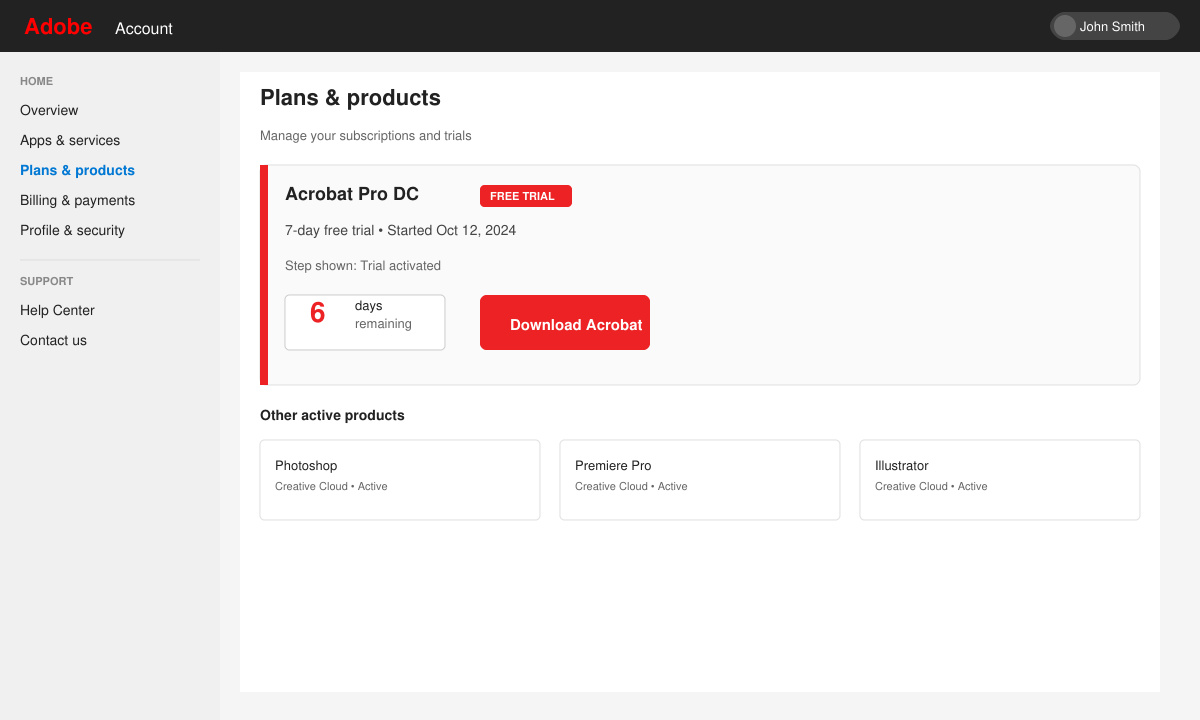Click John Smith's avatar circle
The height and width of the screenshot is (720, 1200).
click(x=1065, y=26)
